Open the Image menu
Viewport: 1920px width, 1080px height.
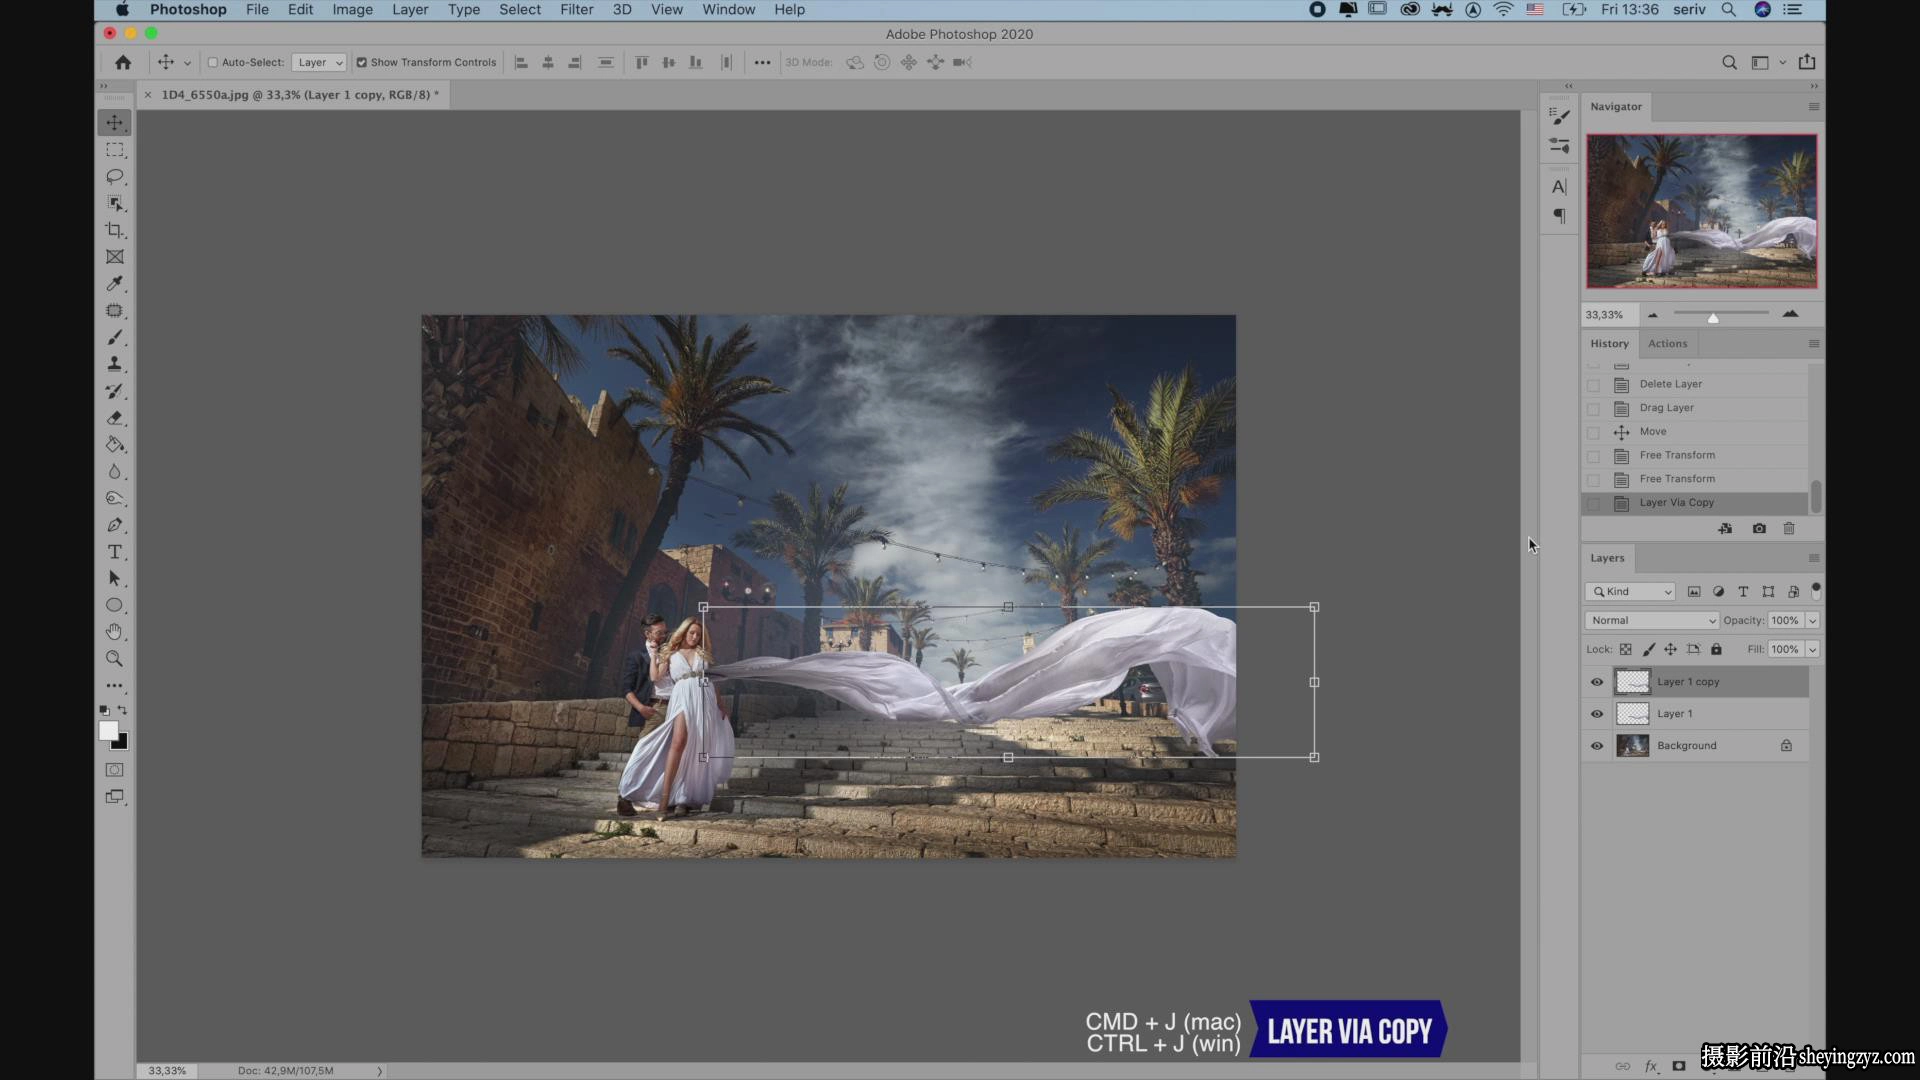pos(352,10)
